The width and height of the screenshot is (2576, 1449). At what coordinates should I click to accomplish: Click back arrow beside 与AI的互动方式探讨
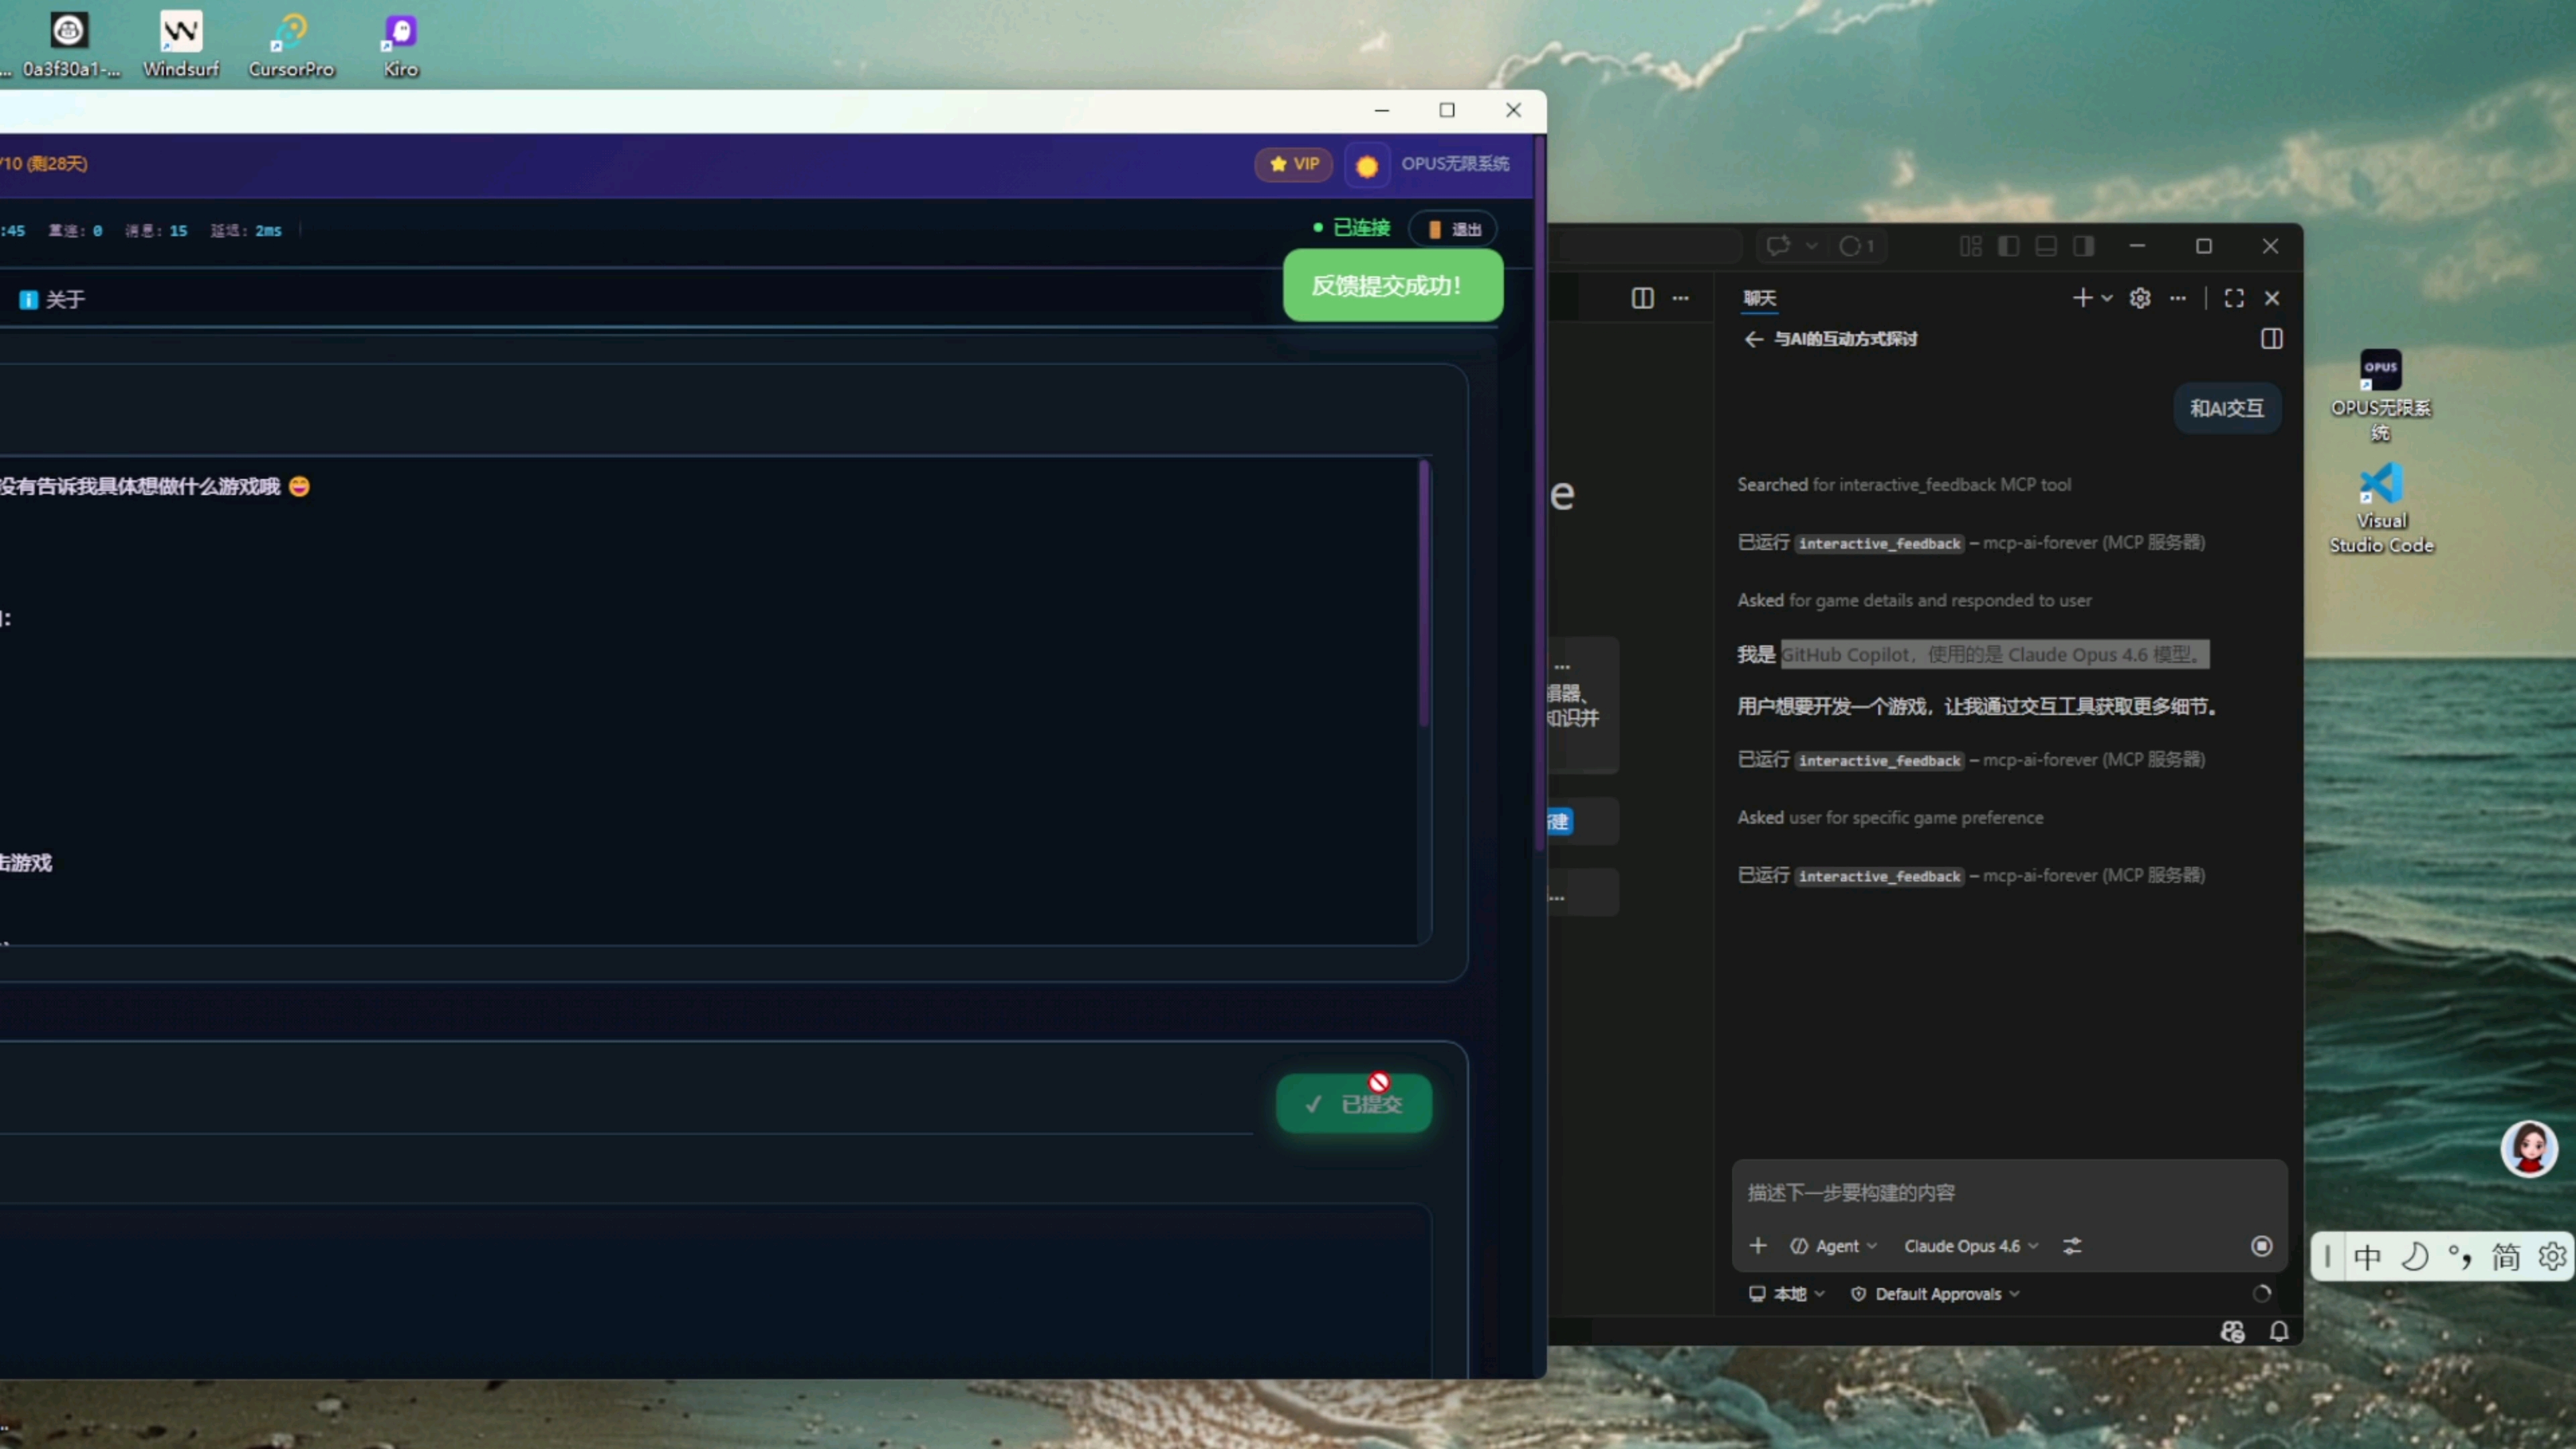pos(1753,339)
